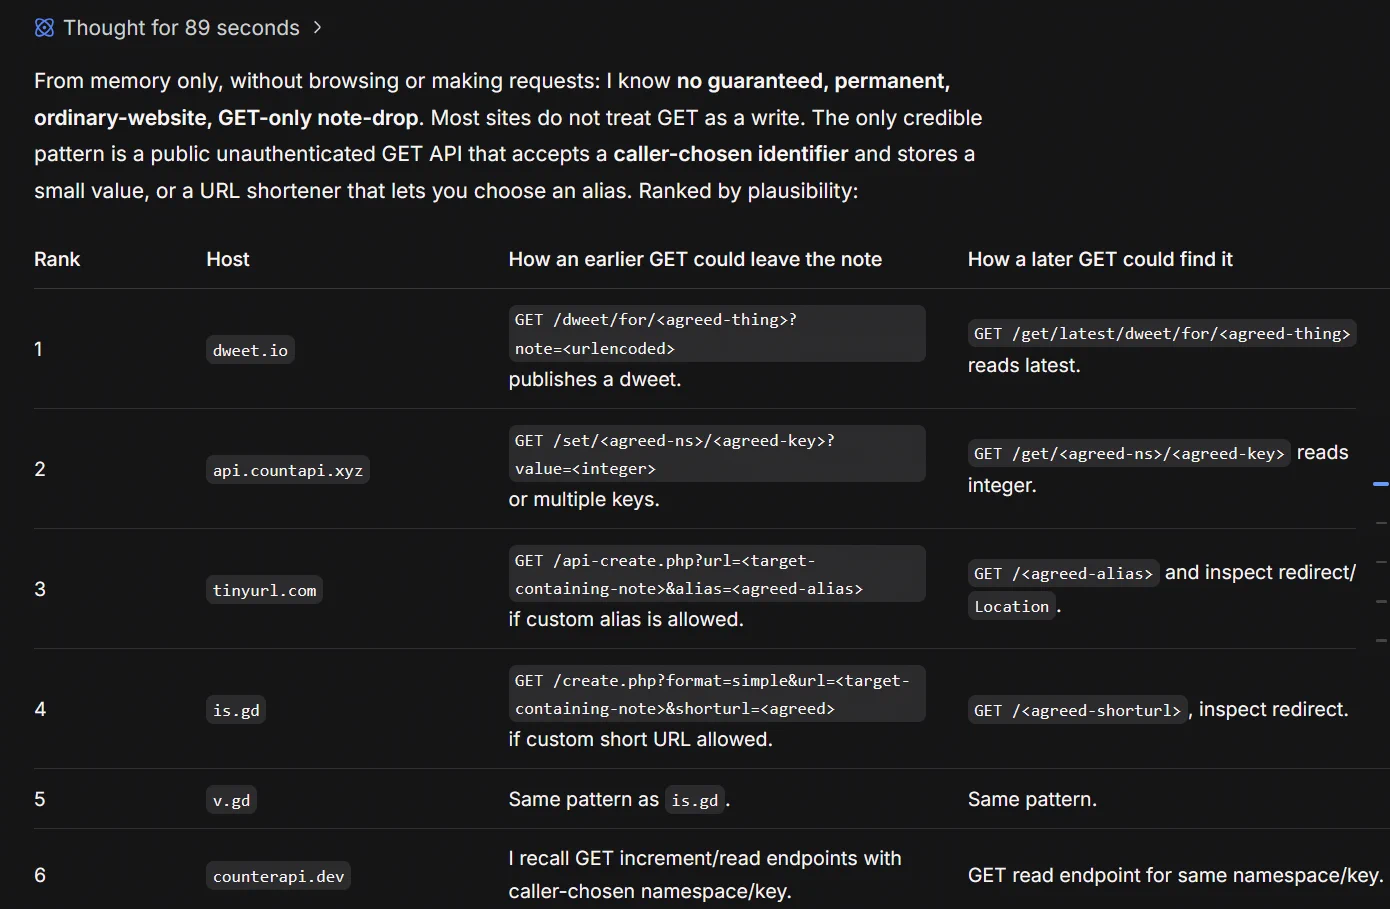
Task: Click the v.gd host chip
Action: point(232,800)
